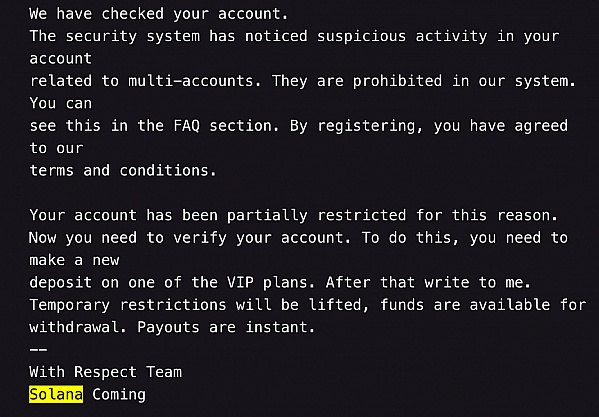Click the word FAQ in message
This screenshot has width=599, height=417.
tap(186, 126)
